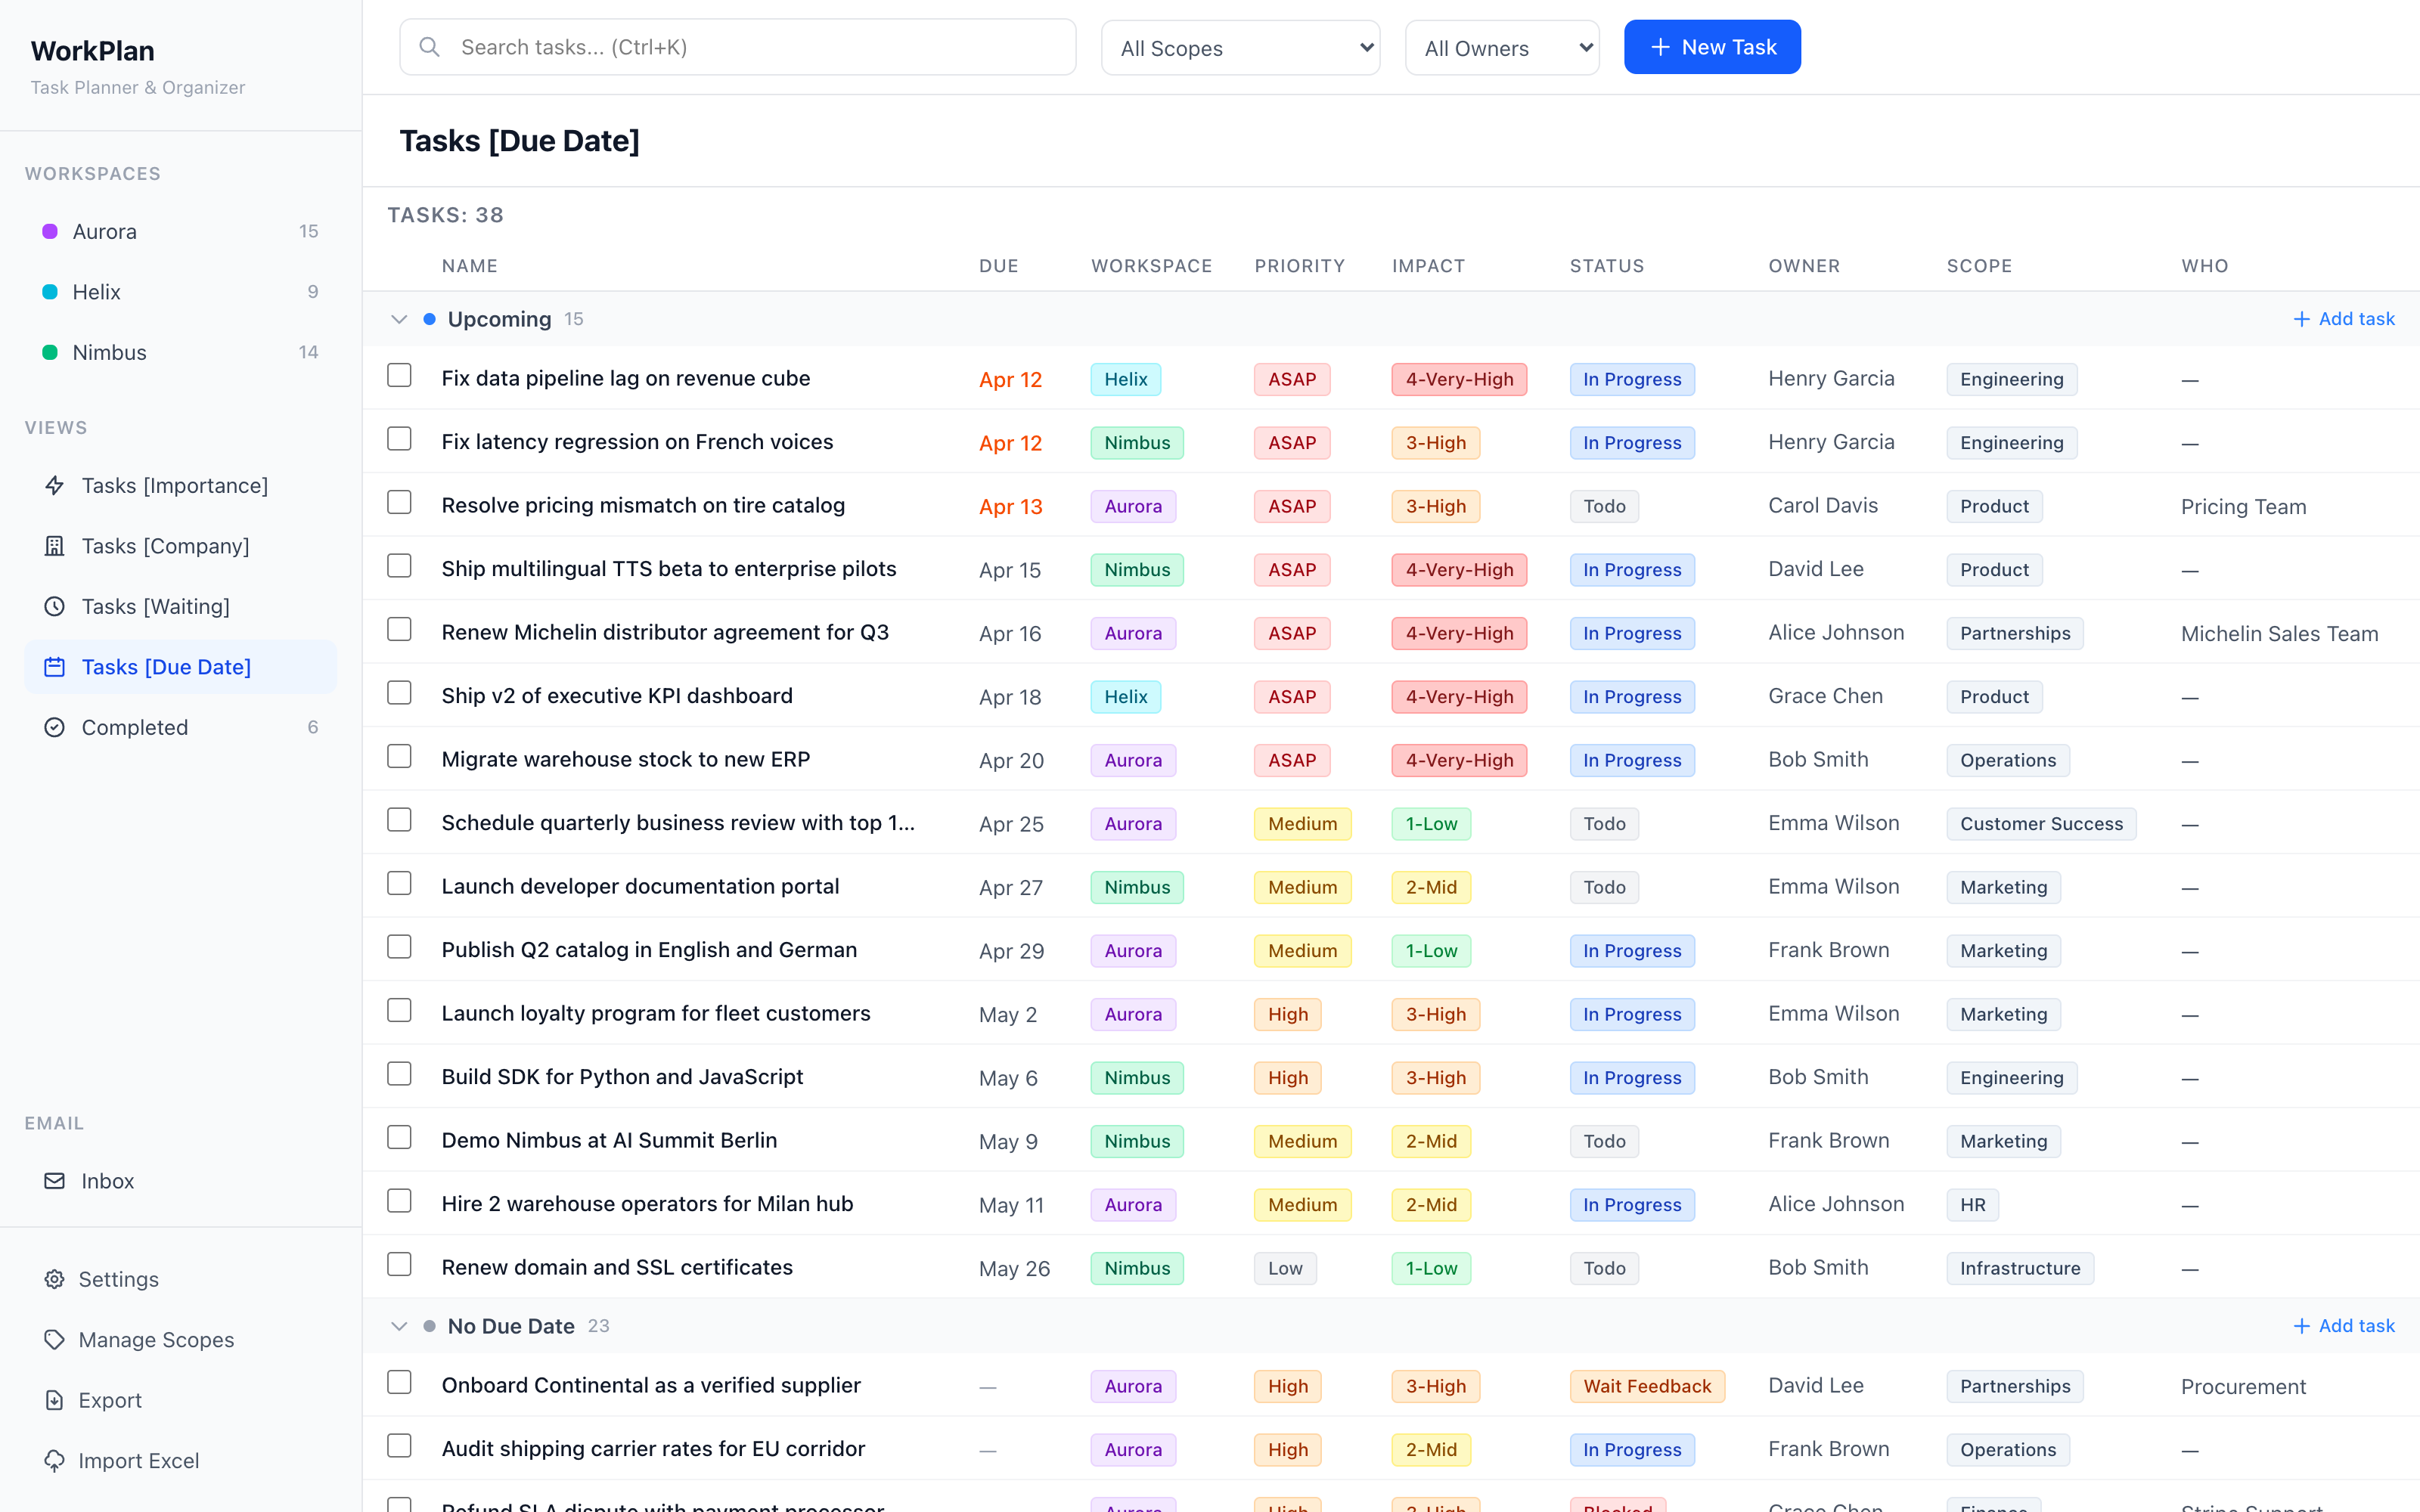Click the clock icon for Tasks [Waiting]
Screen dimensions: 2420x1512
tap(54, 607)
